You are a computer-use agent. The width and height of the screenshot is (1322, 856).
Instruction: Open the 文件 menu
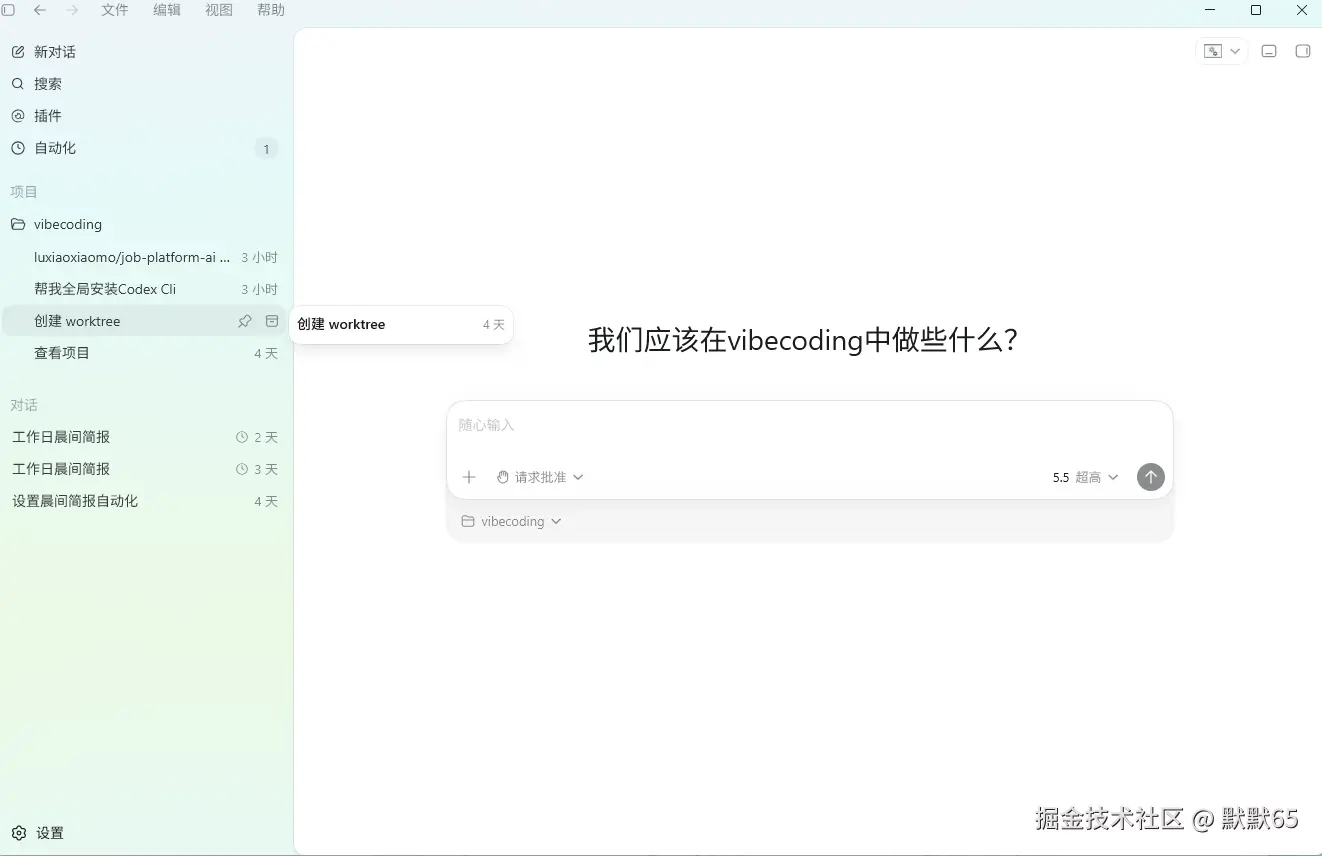(115, 10)
